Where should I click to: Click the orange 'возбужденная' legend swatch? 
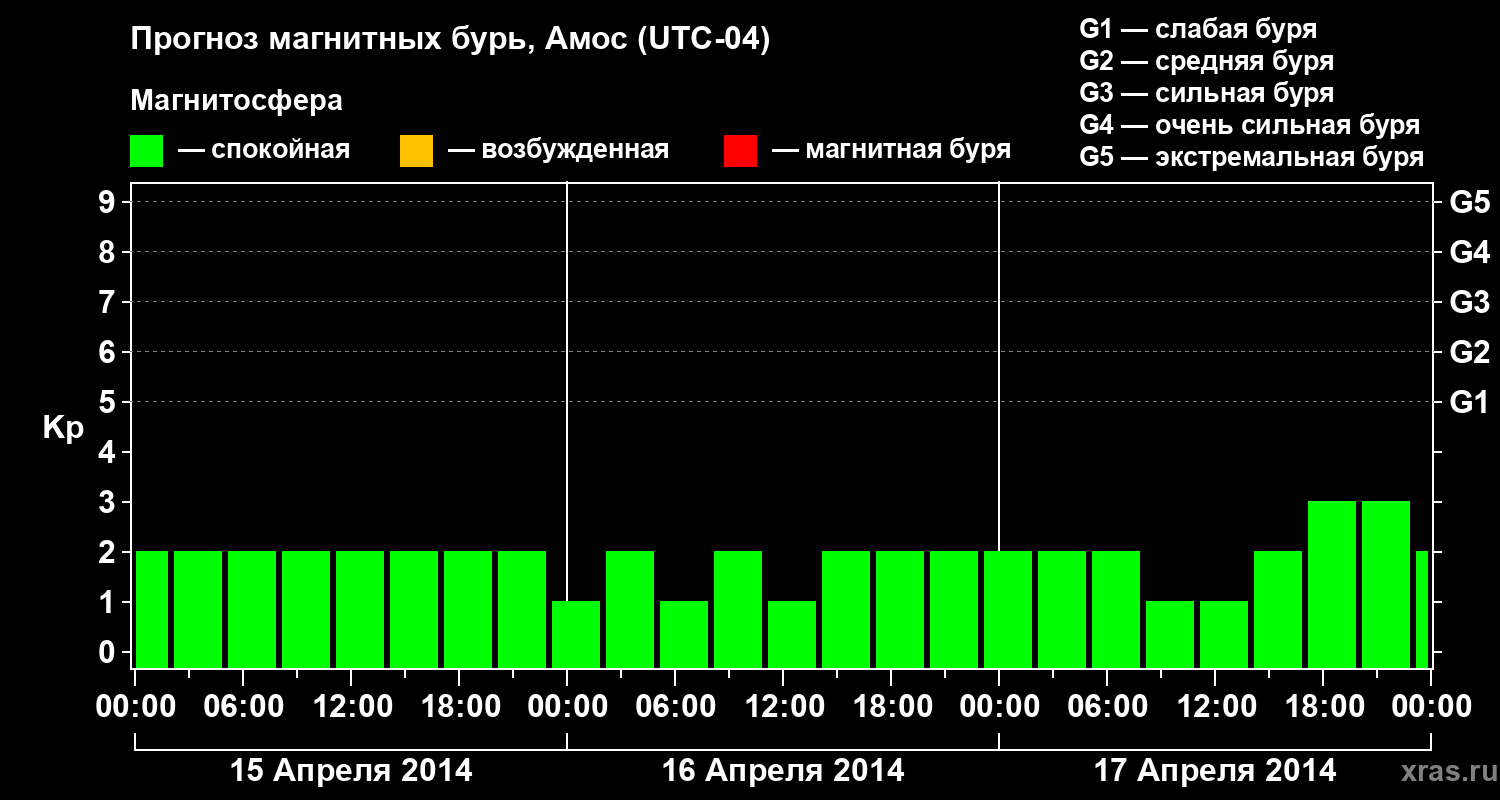[416, 151]
